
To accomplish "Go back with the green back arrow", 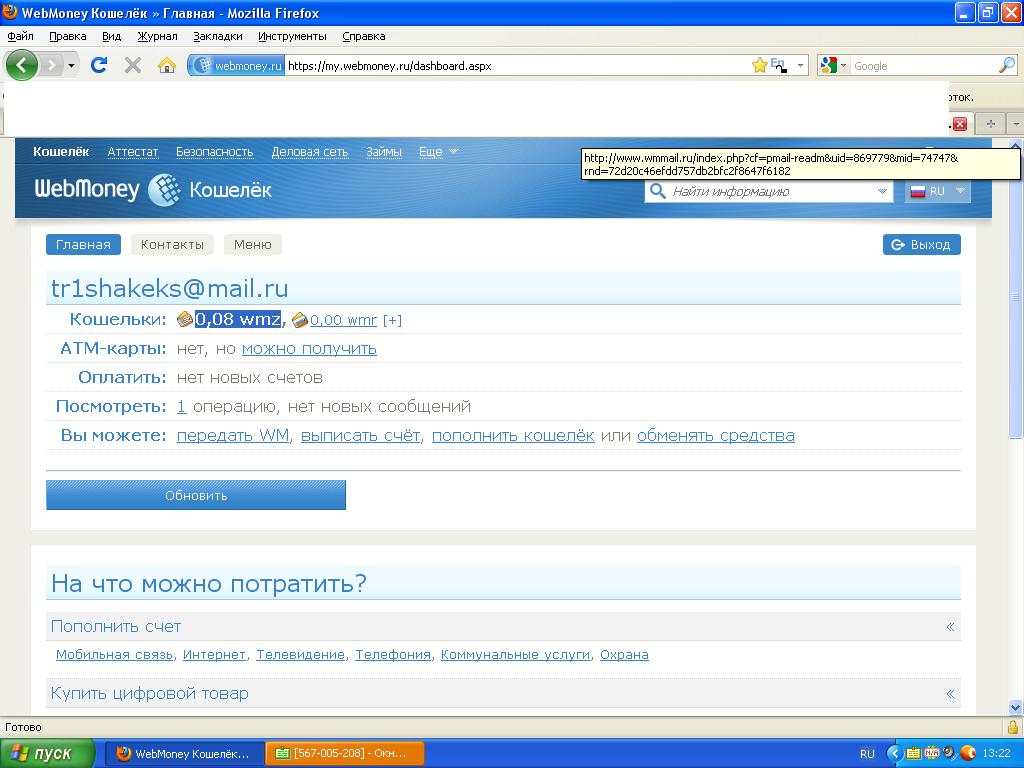I will [22, 65].
